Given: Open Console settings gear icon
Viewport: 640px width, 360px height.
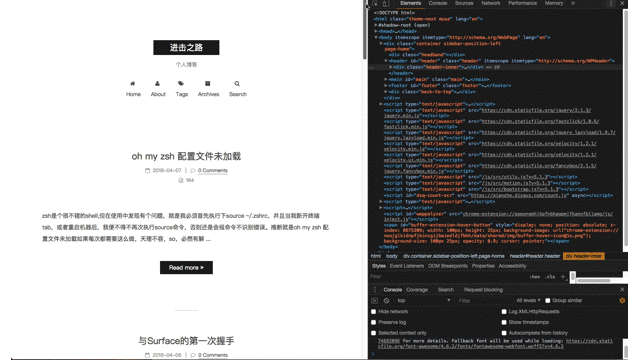Looking at the screenshot, I should tap(622, 300).
